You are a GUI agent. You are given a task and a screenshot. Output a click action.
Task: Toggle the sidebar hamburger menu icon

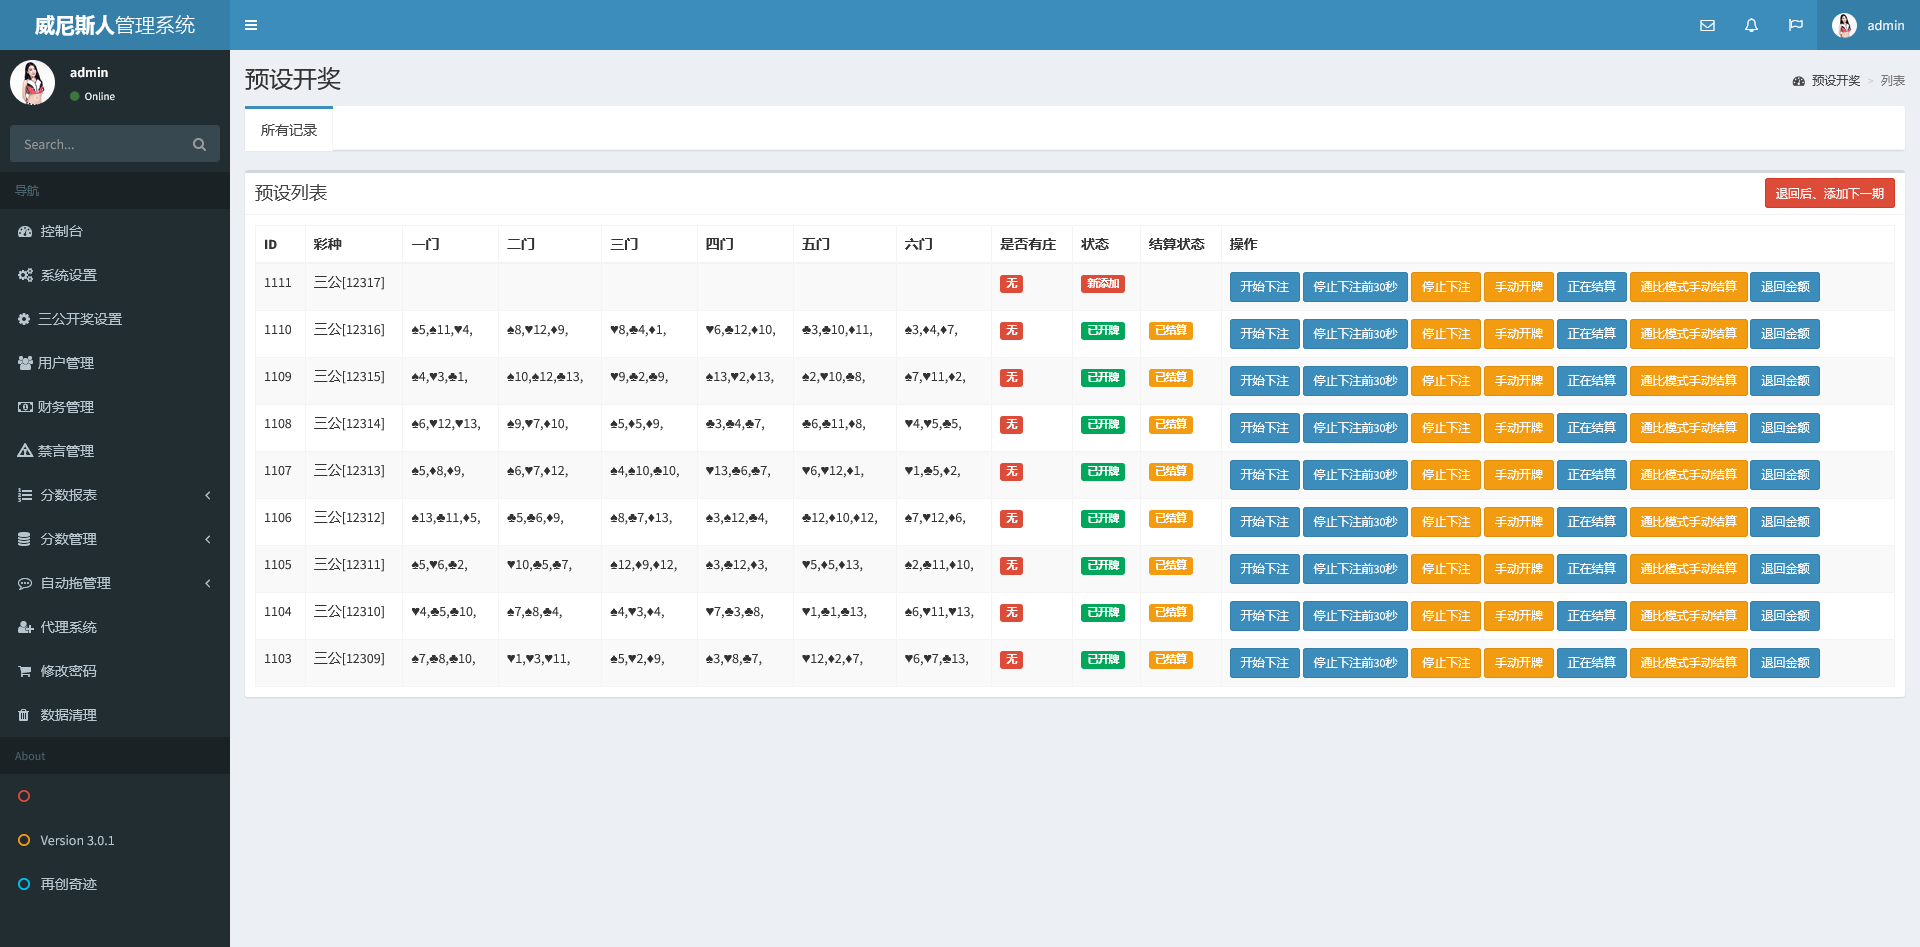[251, 25]
